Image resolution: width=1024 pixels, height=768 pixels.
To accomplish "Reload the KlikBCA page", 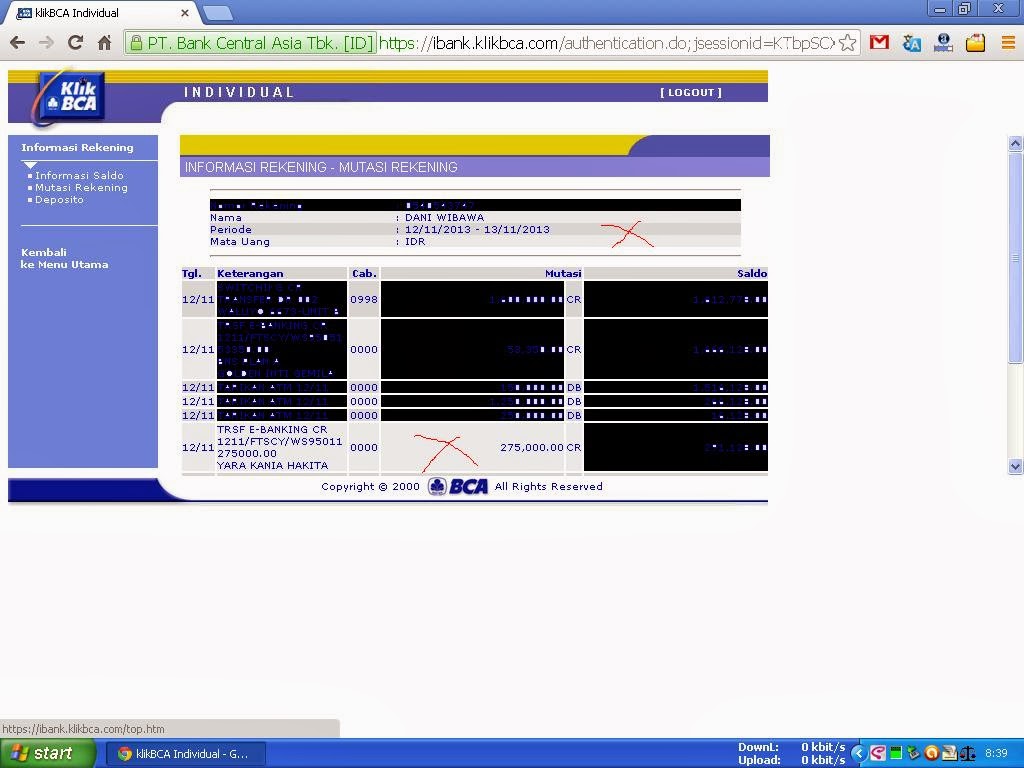I will (x=76, y=43).
